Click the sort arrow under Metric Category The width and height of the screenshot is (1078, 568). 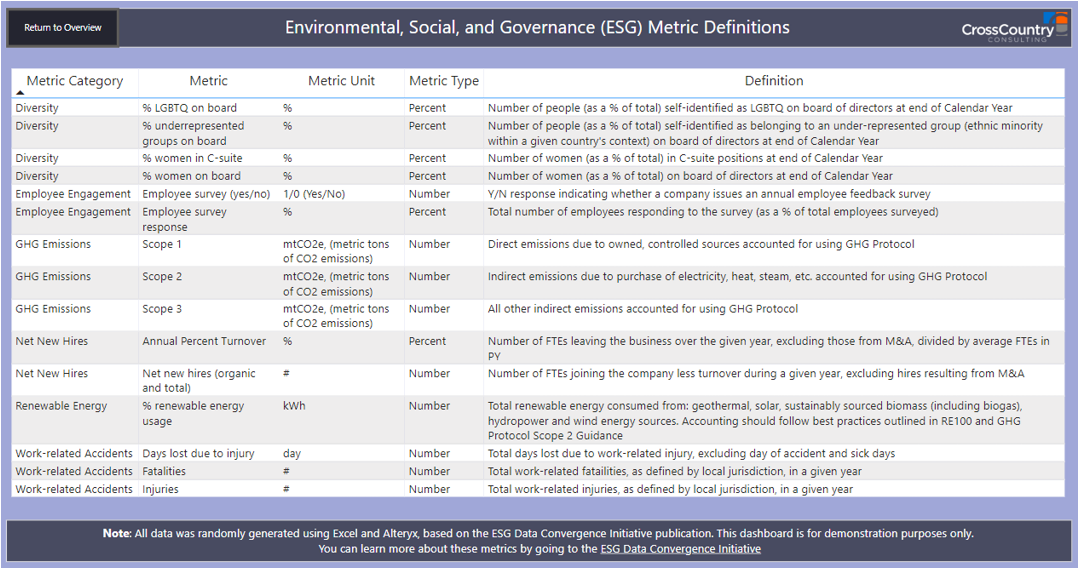click(x=21, y=92)
